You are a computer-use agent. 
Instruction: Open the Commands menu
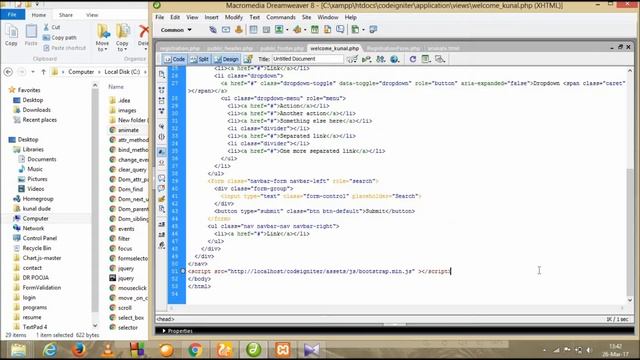[281, 17]
